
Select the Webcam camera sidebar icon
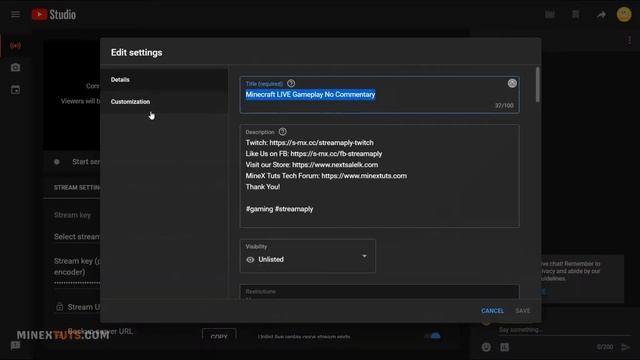coord(16,67)
